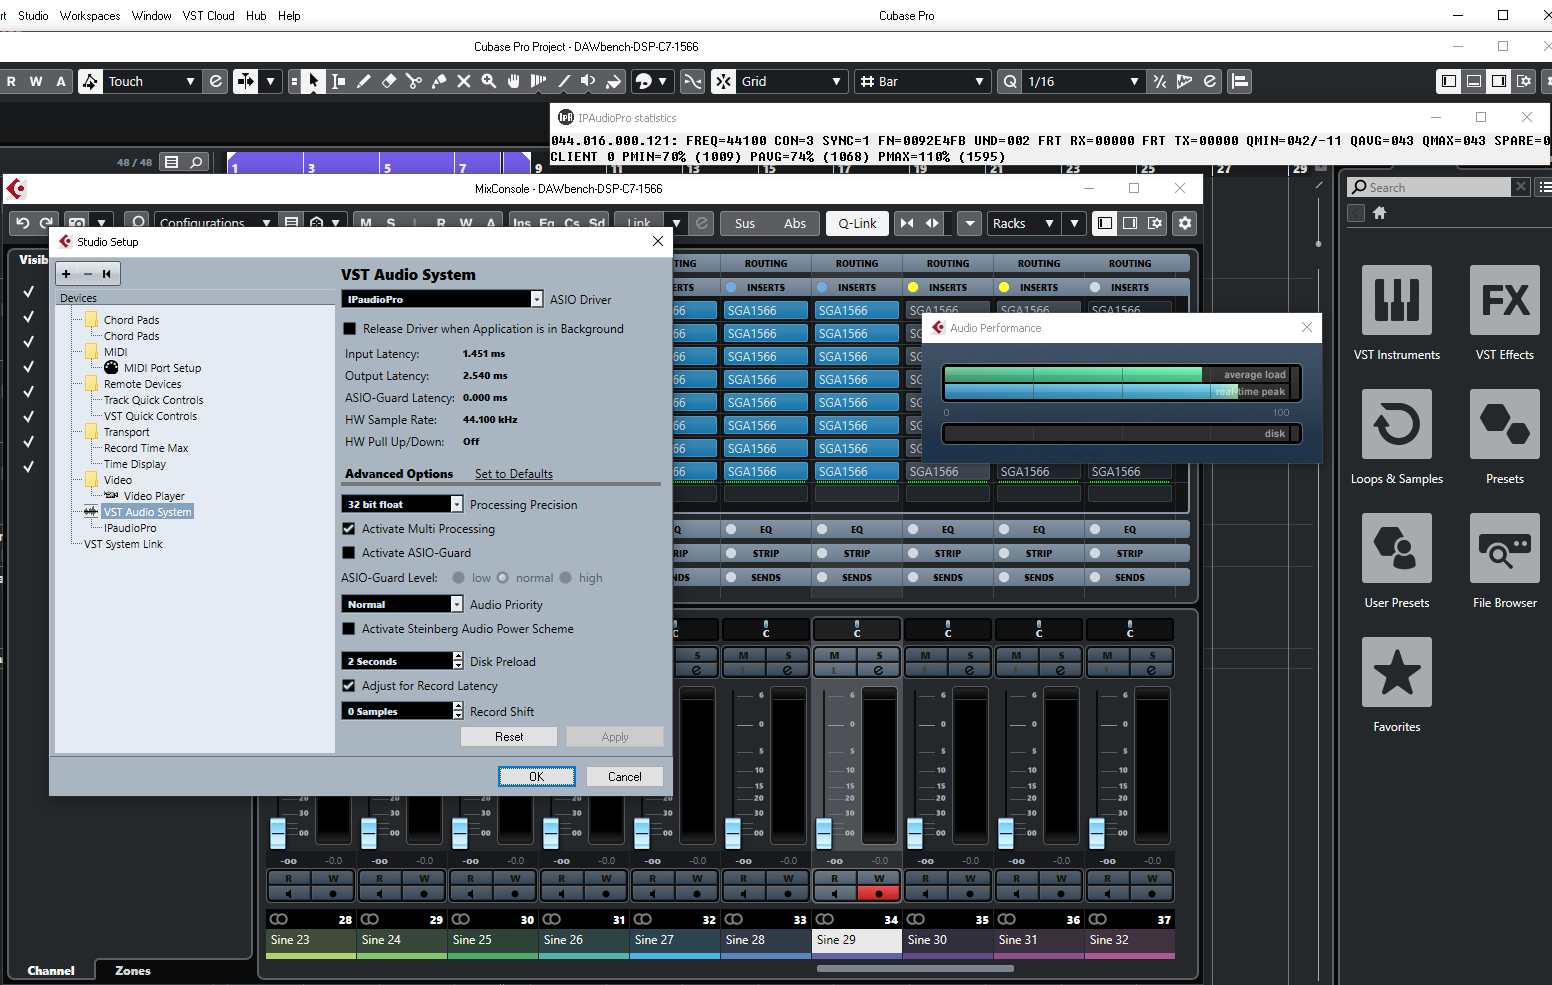Click Reset in Studio Setup

(x=509, y=736)
